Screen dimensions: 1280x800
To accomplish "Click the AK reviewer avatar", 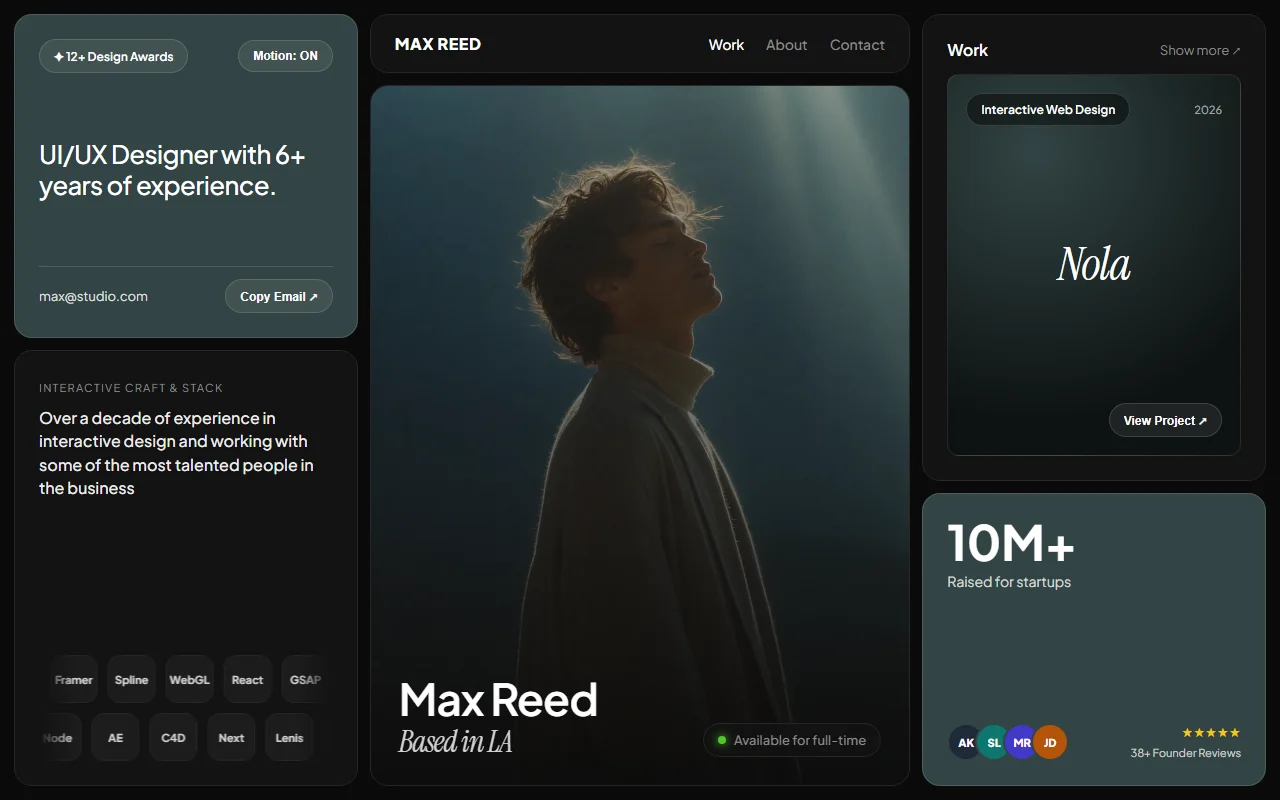I will pos(965,742).
